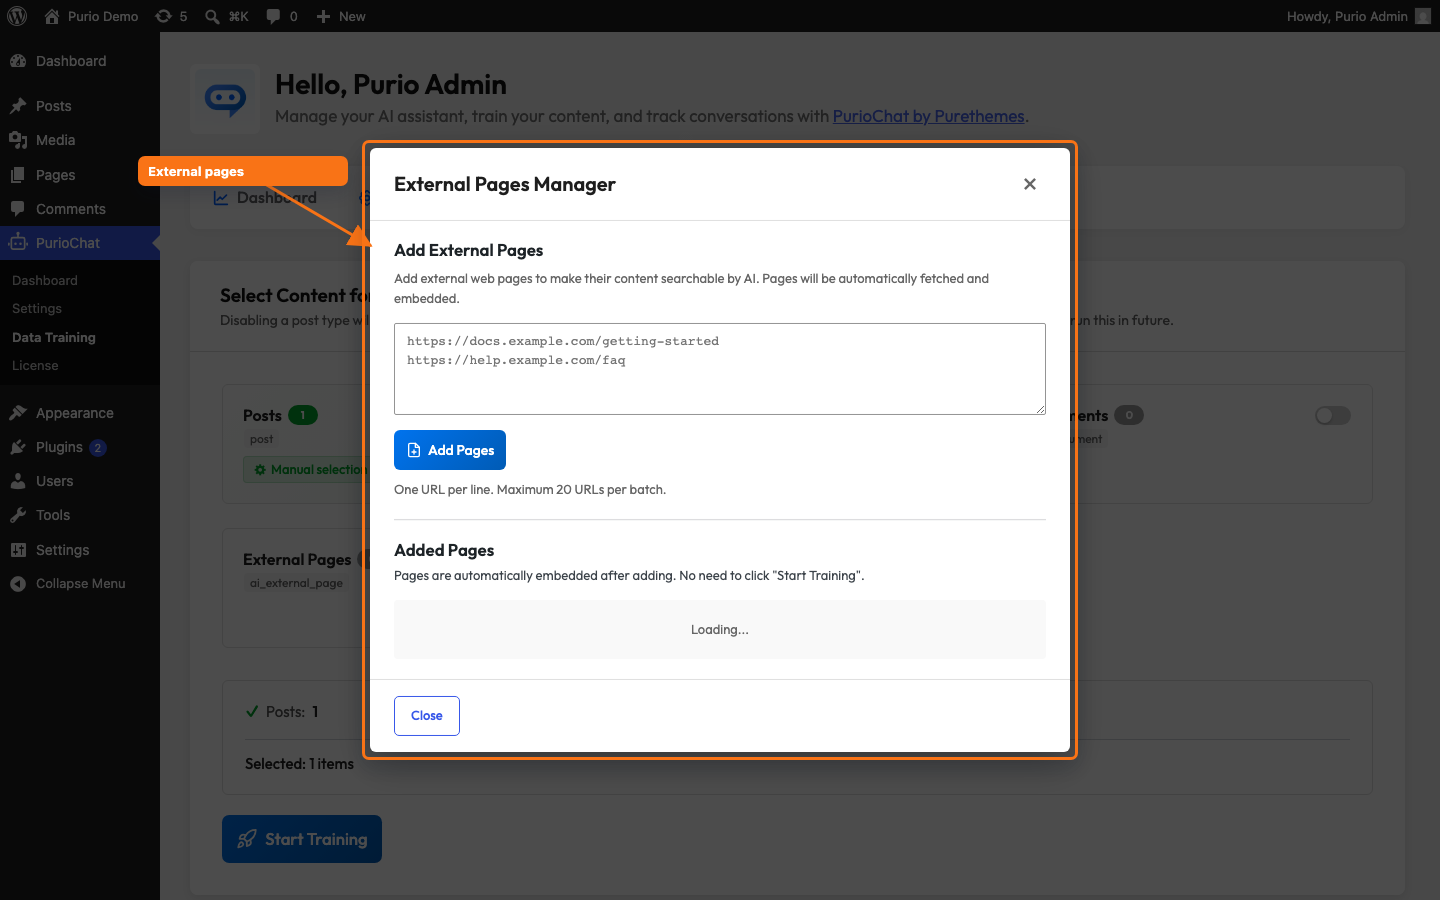Viewport: 1440px width, 900px height.
Task: Click the URL textarea for external pages
Action: coord(720,369)
